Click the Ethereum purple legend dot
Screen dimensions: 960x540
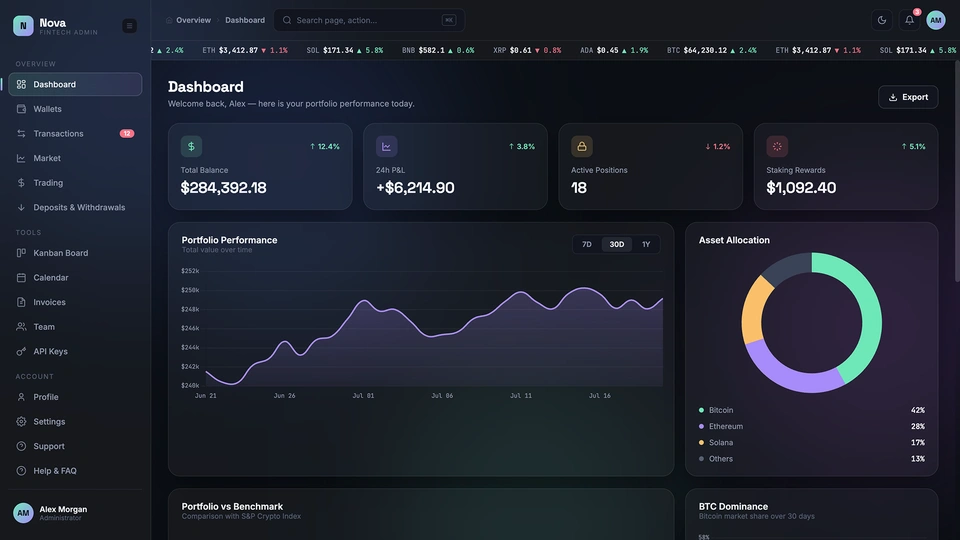[x=701, y=426]
